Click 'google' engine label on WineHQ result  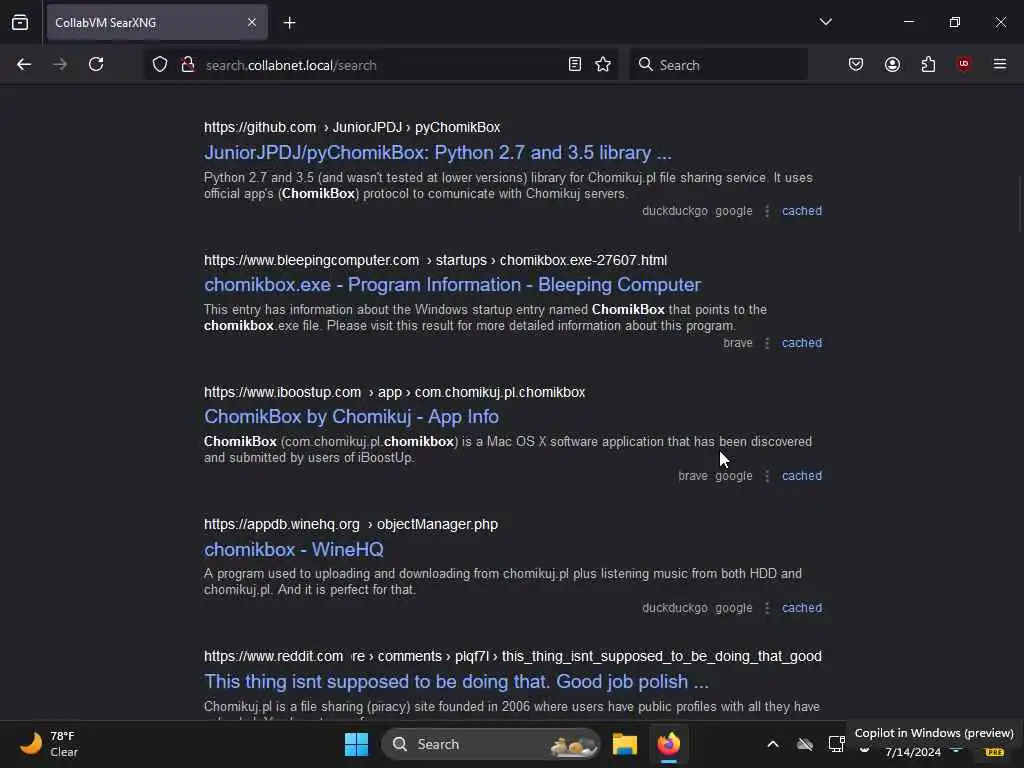click(733, 608)
